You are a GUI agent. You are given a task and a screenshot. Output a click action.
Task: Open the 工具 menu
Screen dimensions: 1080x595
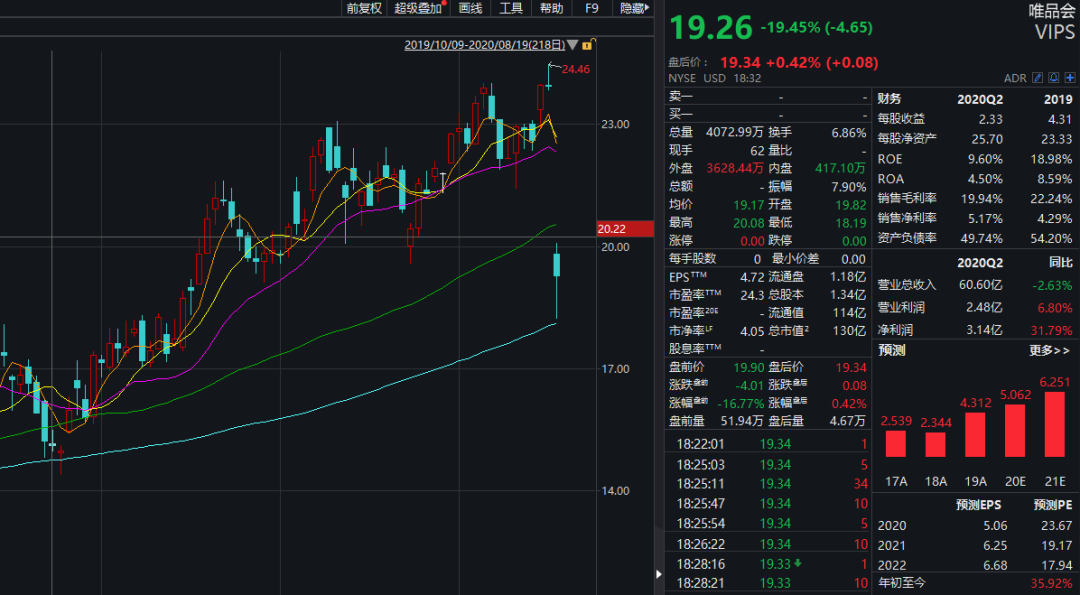511,8
